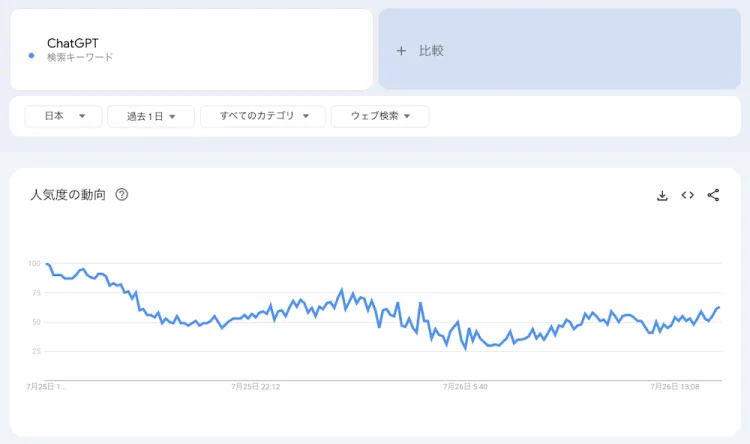Click the 25 axis label
The height and width of the screenshot is (444, 750).
pyautogui.click(x=36, y=352)
